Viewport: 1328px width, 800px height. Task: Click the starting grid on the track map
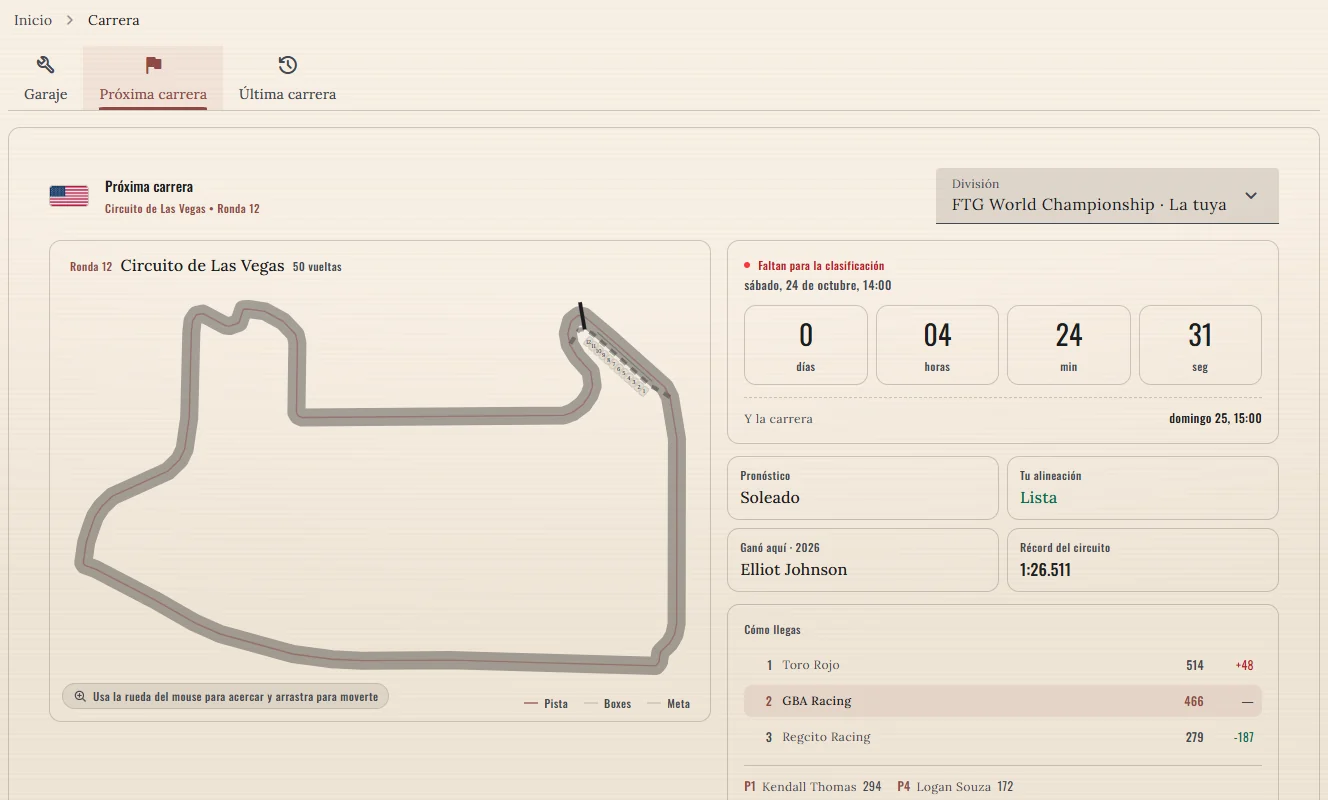click(616, 364)
